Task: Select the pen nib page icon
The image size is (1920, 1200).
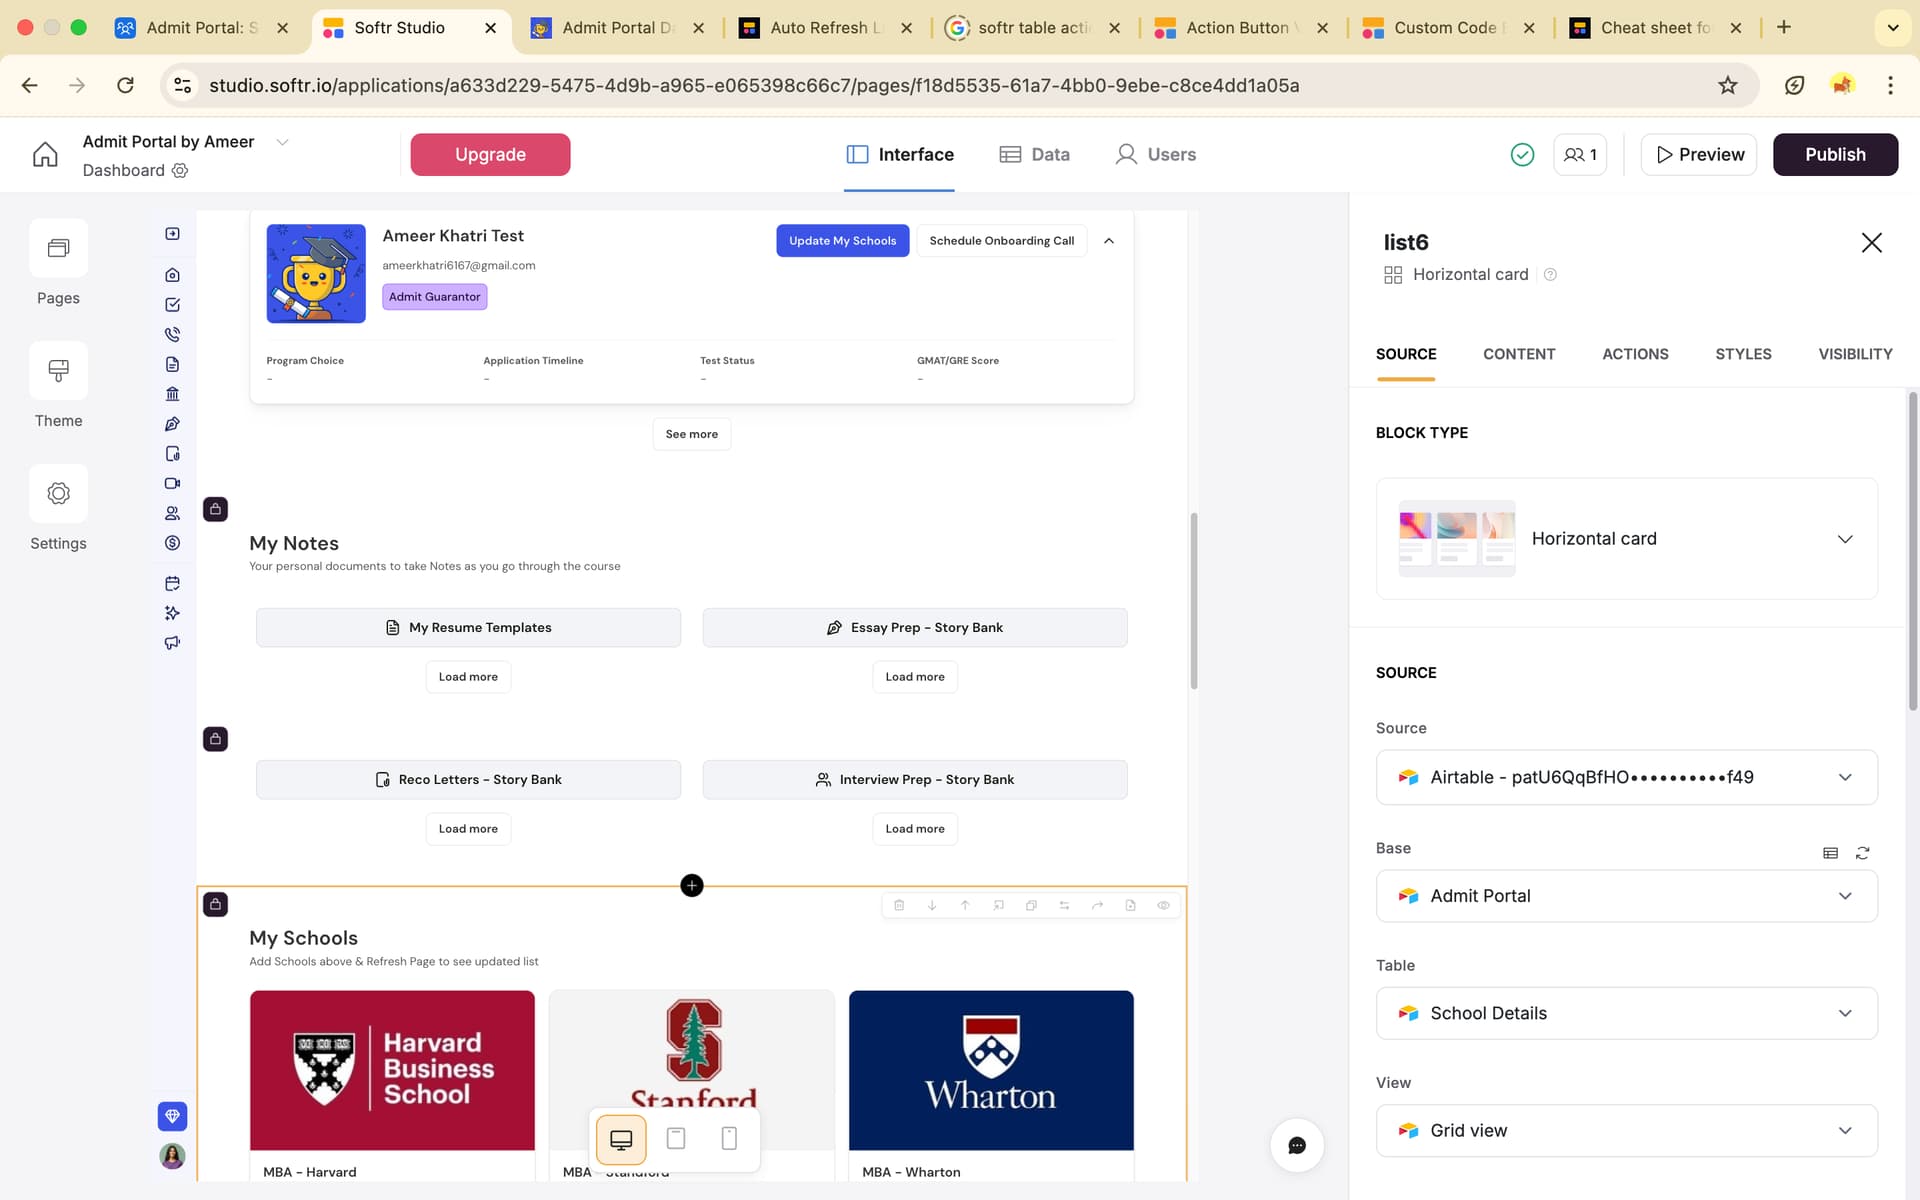Action: pyautogui.click(x=172, y=424)
